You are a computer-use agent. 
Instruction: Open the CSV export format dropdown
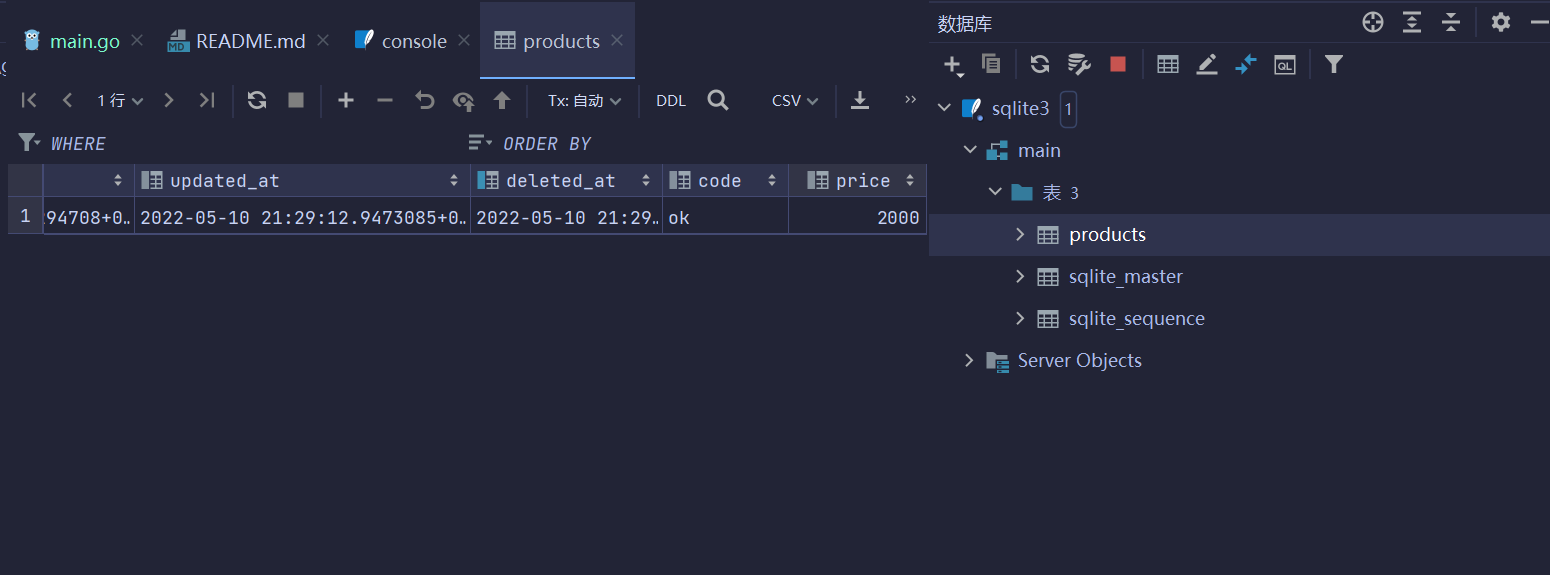tap(795, 100)
